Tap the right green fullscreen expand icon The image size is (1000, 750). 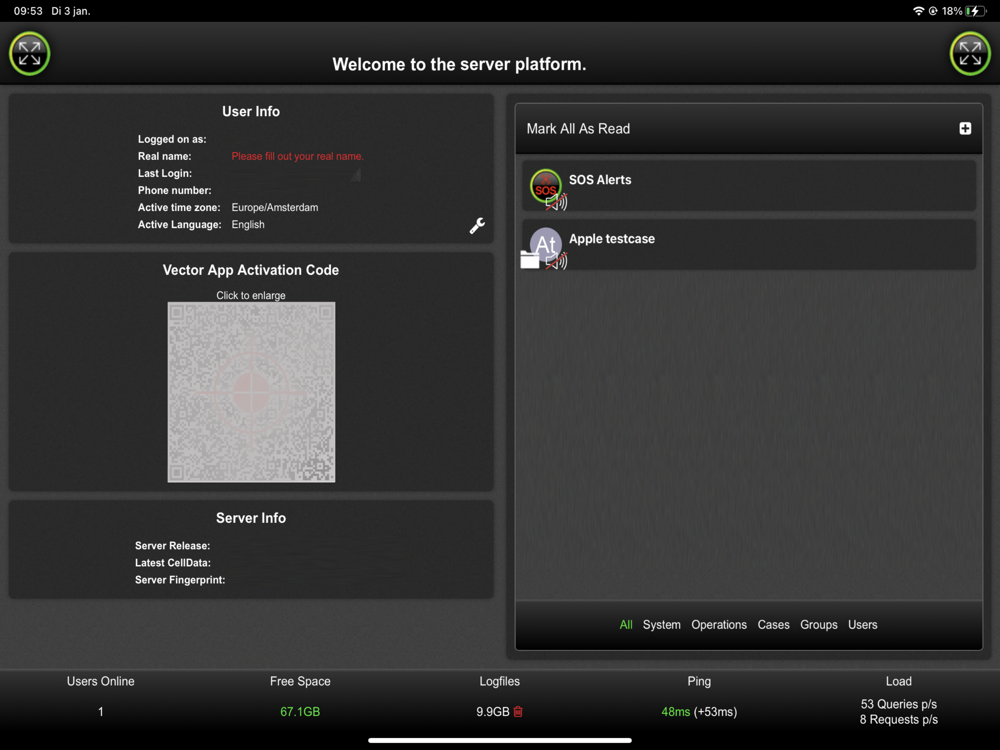pyautogui.click(x=970, y=54)
